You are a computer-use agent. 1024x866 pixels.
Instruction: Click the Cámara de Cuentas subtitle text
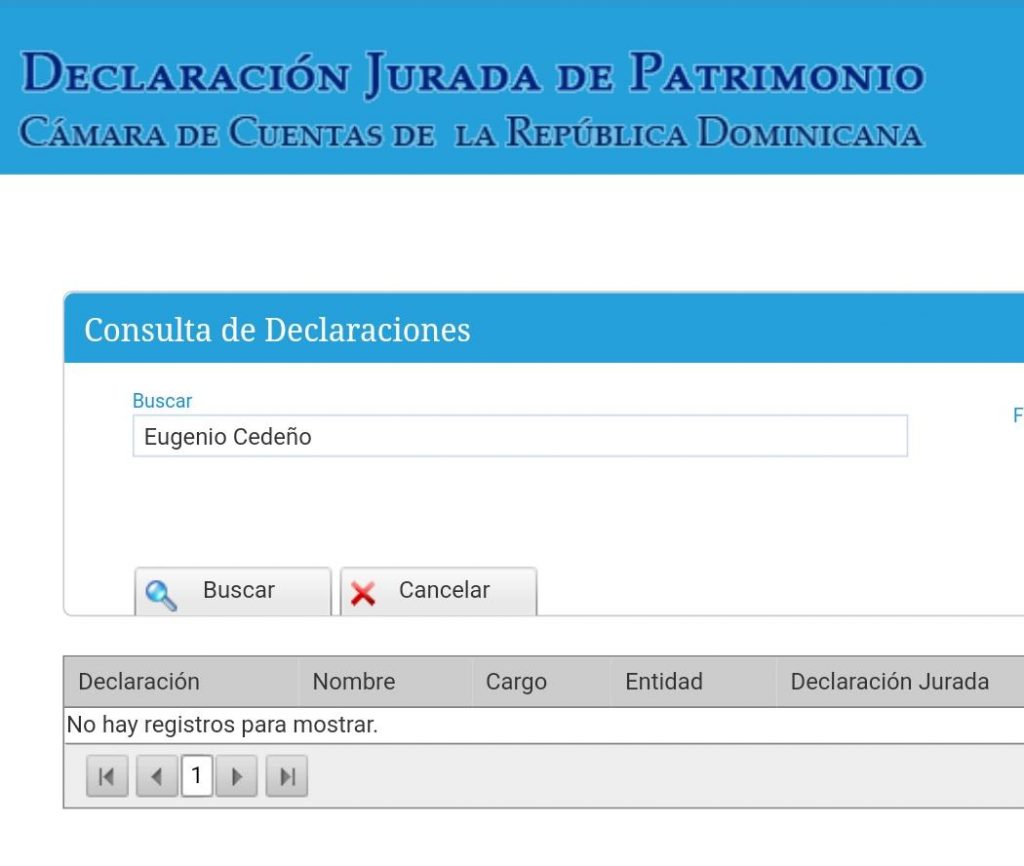pyautogui.click(x=470, y=133)
